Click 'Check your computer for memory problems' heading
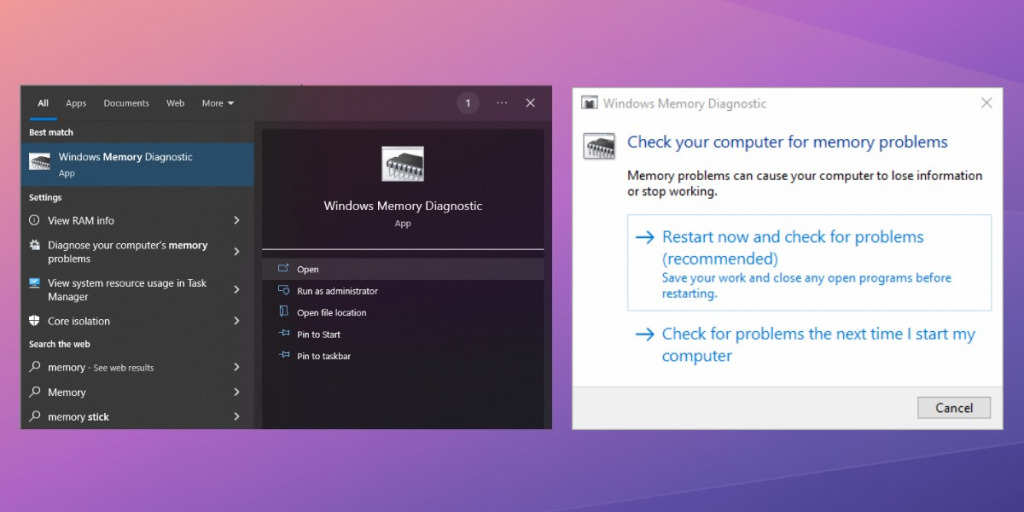 787,142
